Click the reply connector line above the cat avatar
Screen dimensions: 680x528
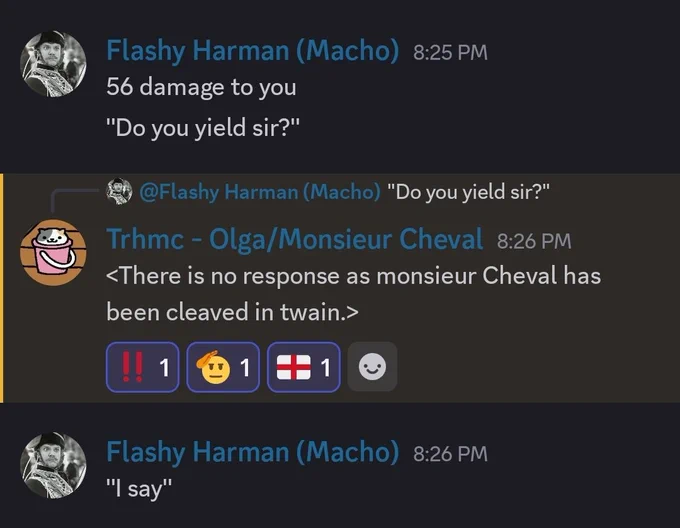[74, 200]
